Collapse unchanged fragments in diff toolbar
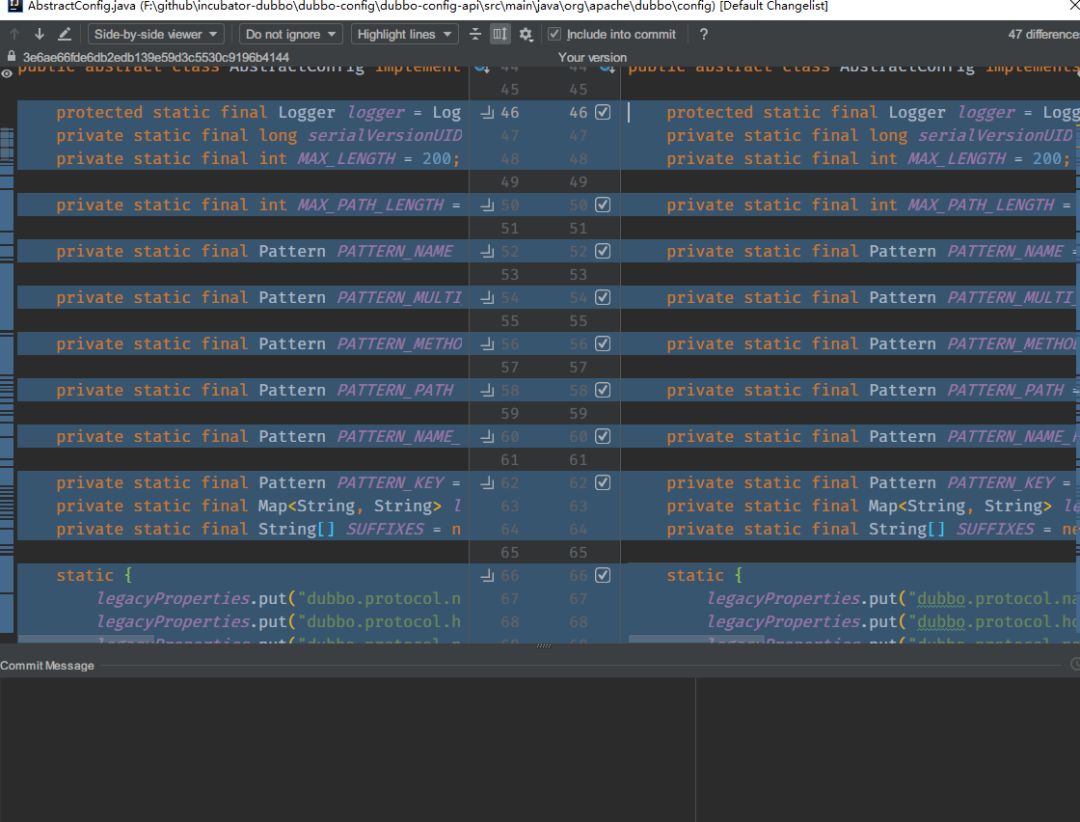This screenshot has width=1080, height=822. point(475,34)
